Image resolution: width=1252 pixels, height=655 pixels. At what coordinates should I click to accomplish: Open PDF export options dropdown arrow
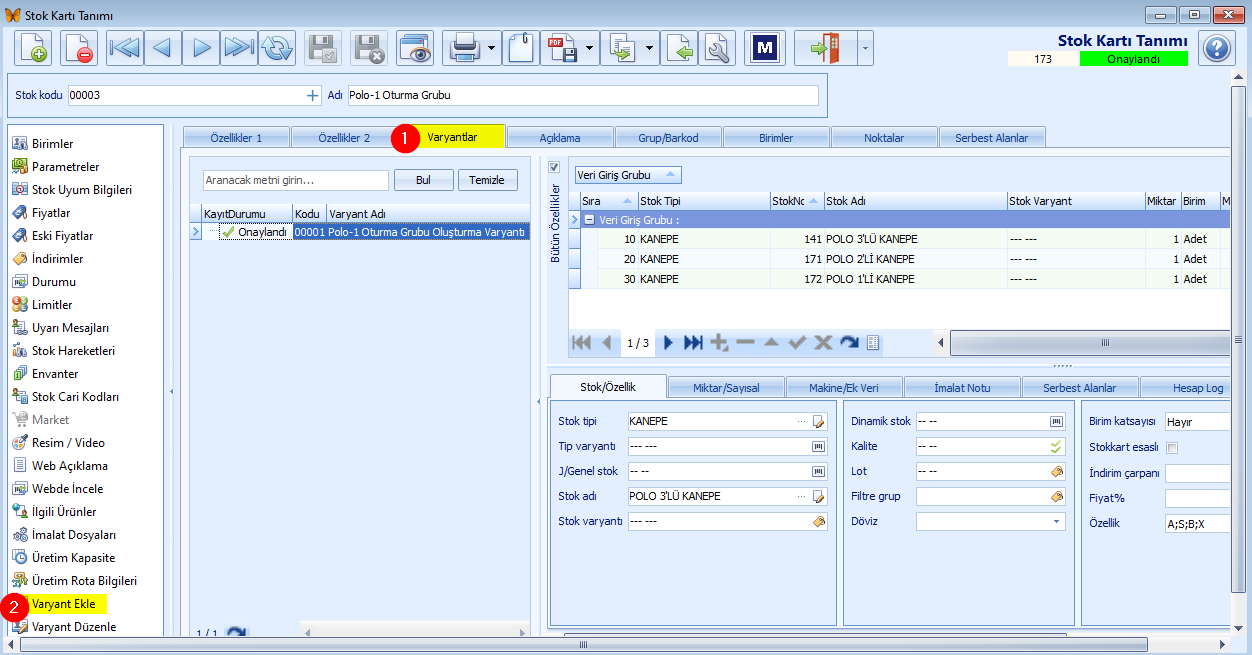(589, 47)
